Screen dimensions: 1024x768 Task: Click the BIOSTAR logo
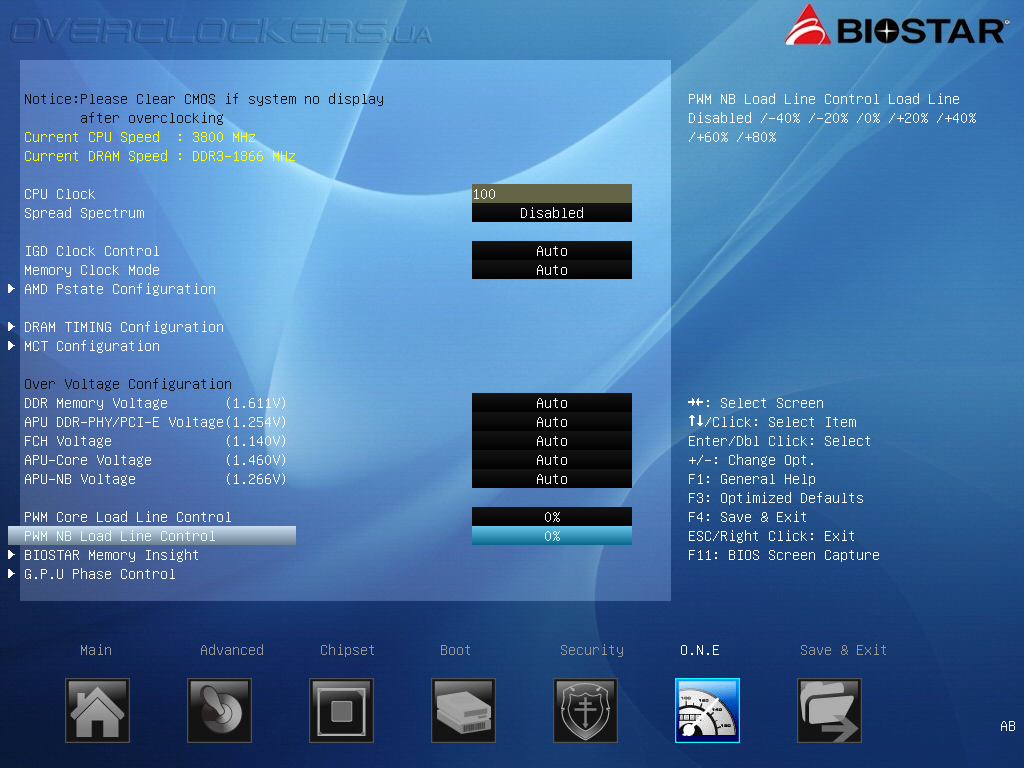895,26
